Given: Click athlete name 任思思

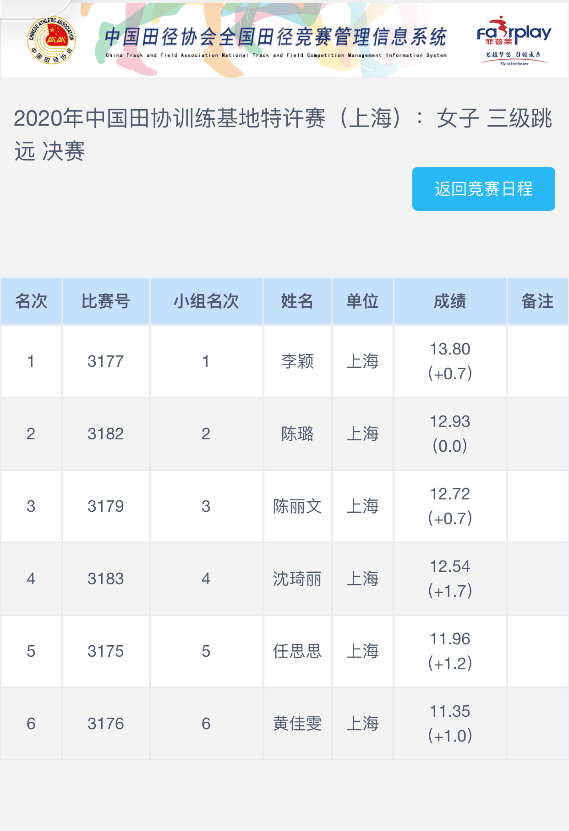Looking at the screenshot, I should click(x=297, y=651).
